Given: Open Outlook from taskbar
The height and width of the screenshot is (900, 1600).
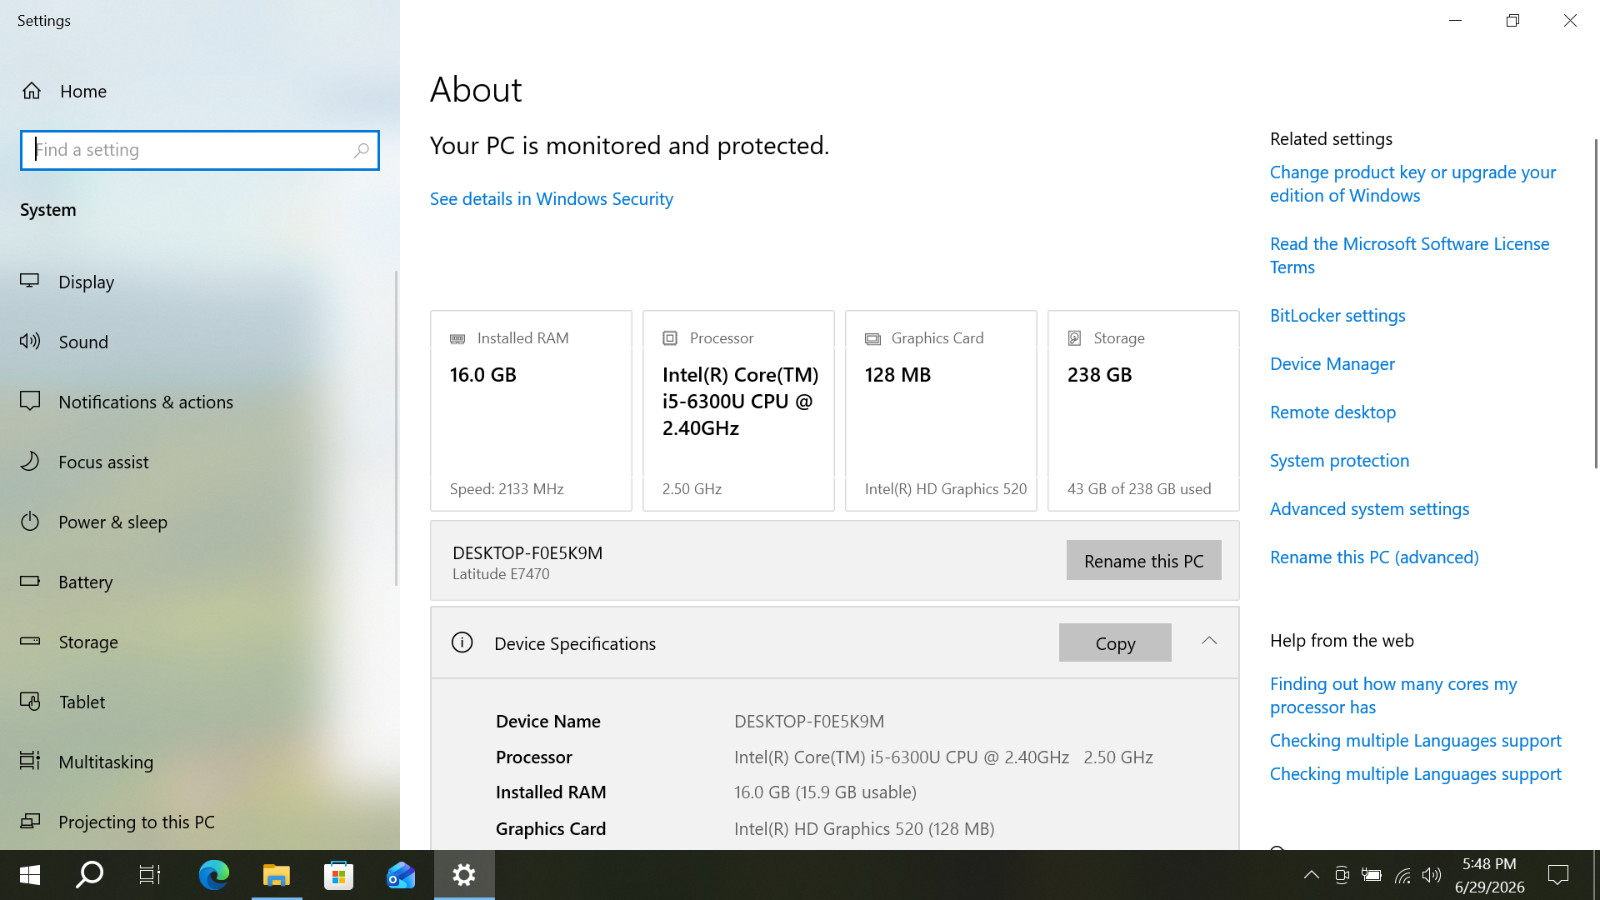Looking at the screenshot, I should (401, 875).
